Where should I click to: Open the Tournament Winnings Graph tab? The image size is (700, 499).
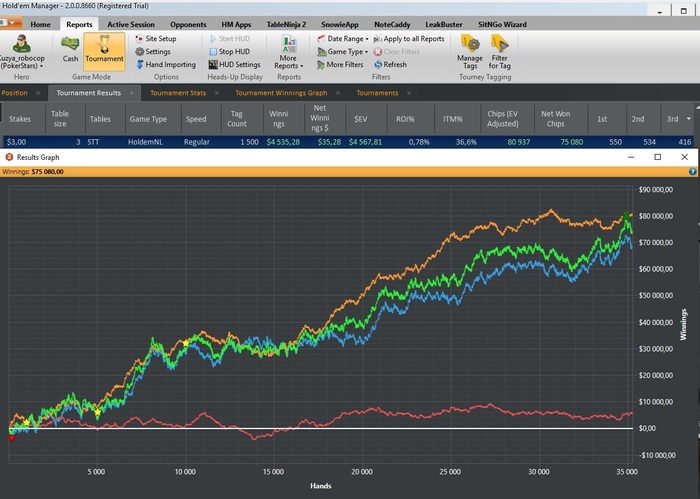point(280,93)
